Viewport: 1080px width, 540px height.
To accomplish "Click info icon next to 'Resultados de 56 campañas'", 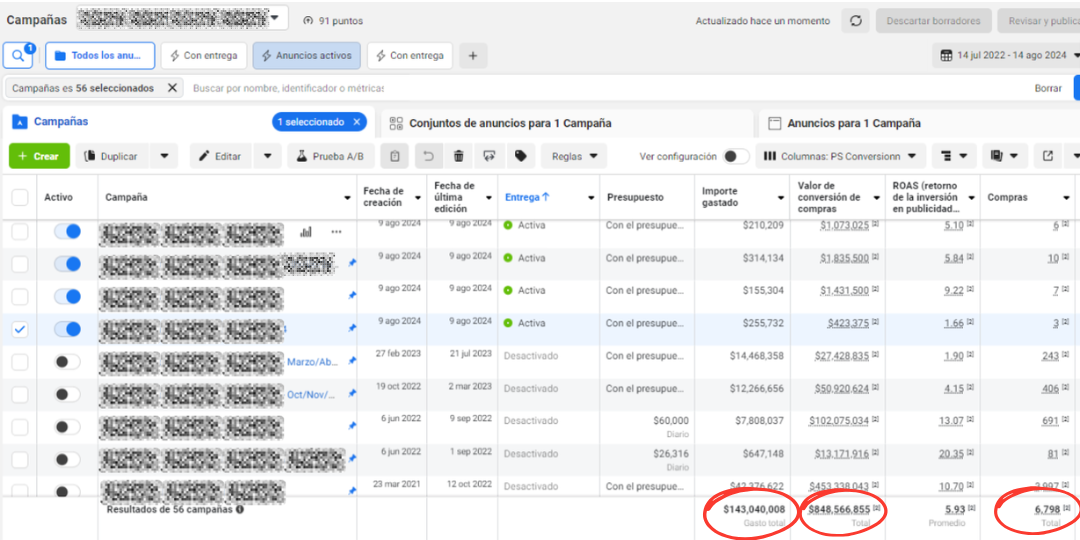I will [x=240, y=510].
